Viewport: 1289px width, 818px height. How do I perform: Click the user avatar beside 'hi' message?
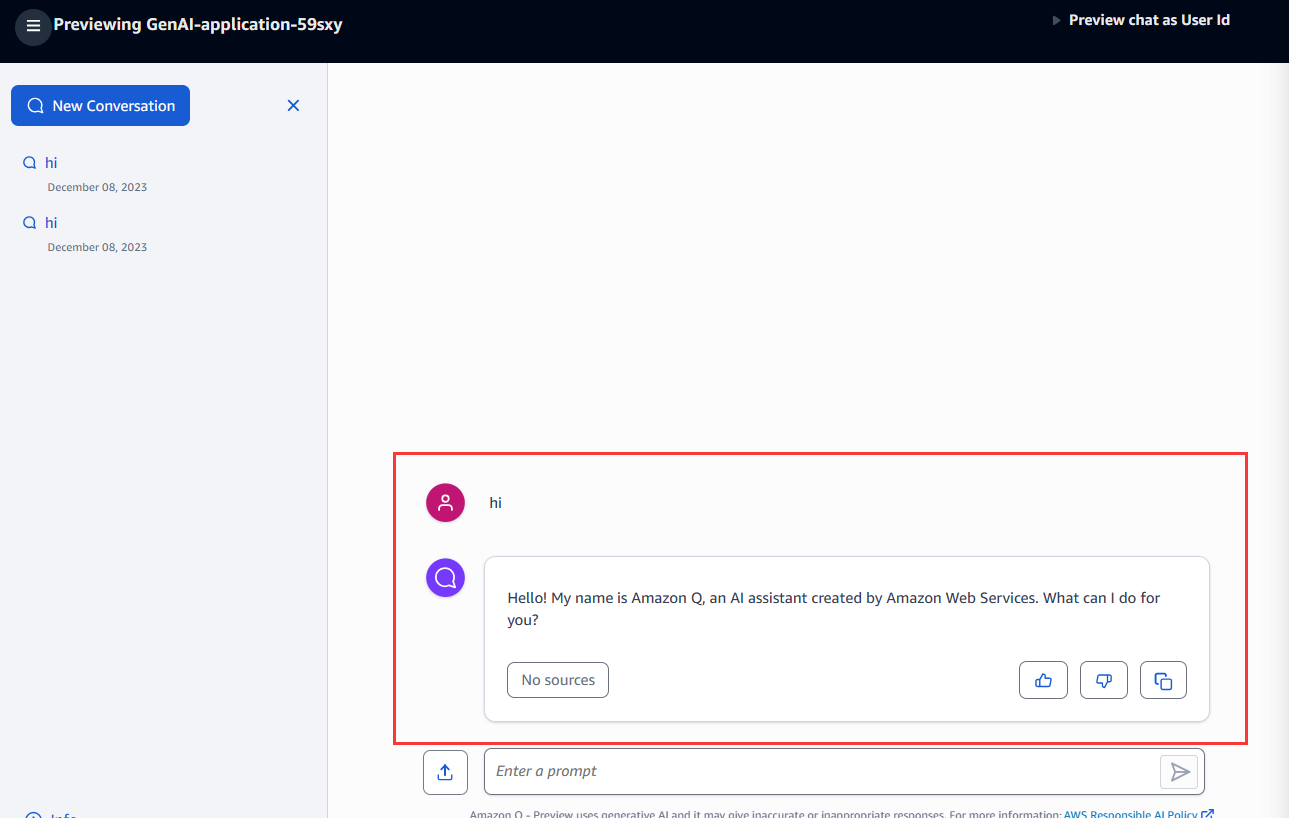[445, 503]
